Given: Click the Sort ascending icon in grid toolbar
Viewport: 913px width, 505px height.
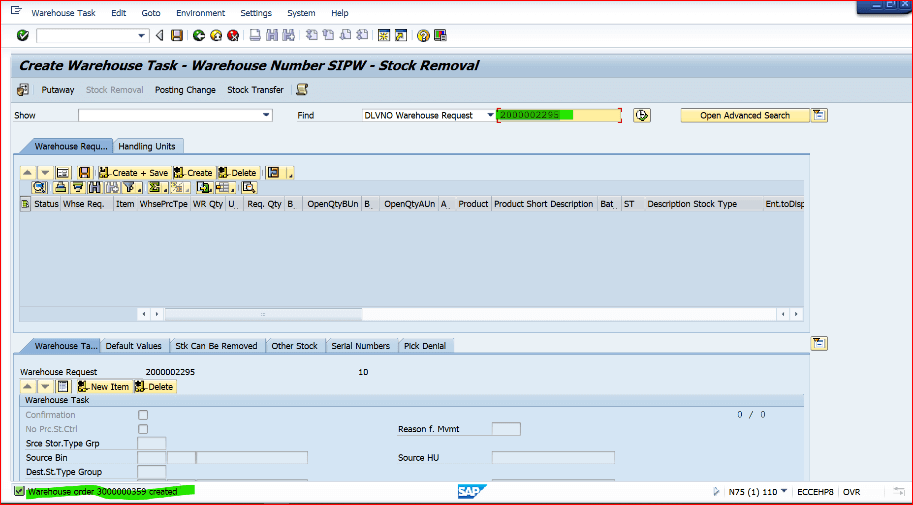Looking at the screenshot, I should (x=61, y=188).
